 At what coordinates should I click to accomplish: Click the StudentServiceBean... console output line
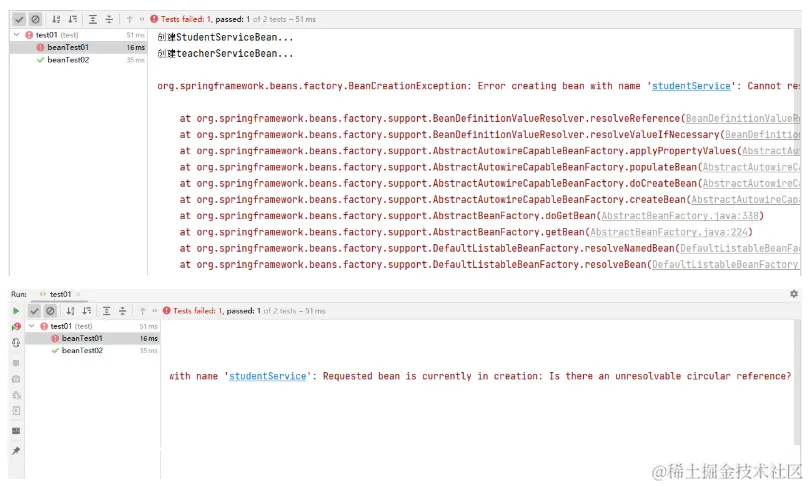click(225, 37)
